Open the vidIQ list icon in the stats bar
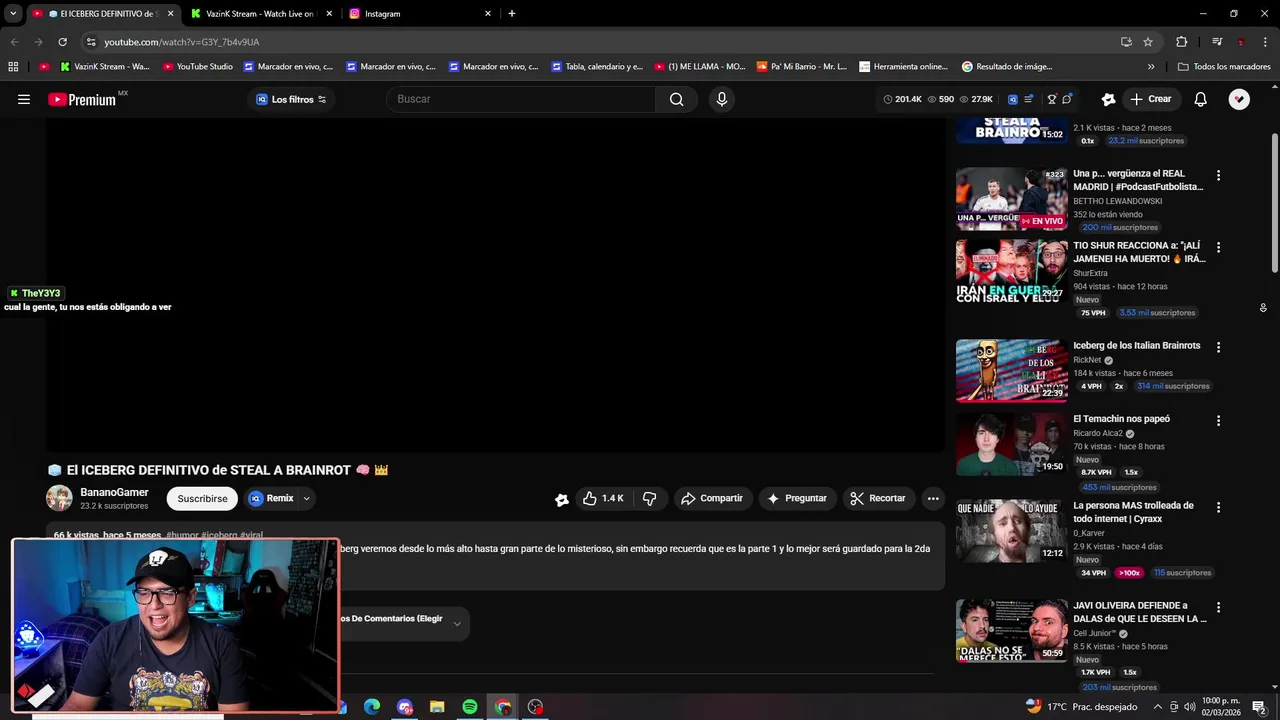1280x720 pixels. [x=1028, y=99]
